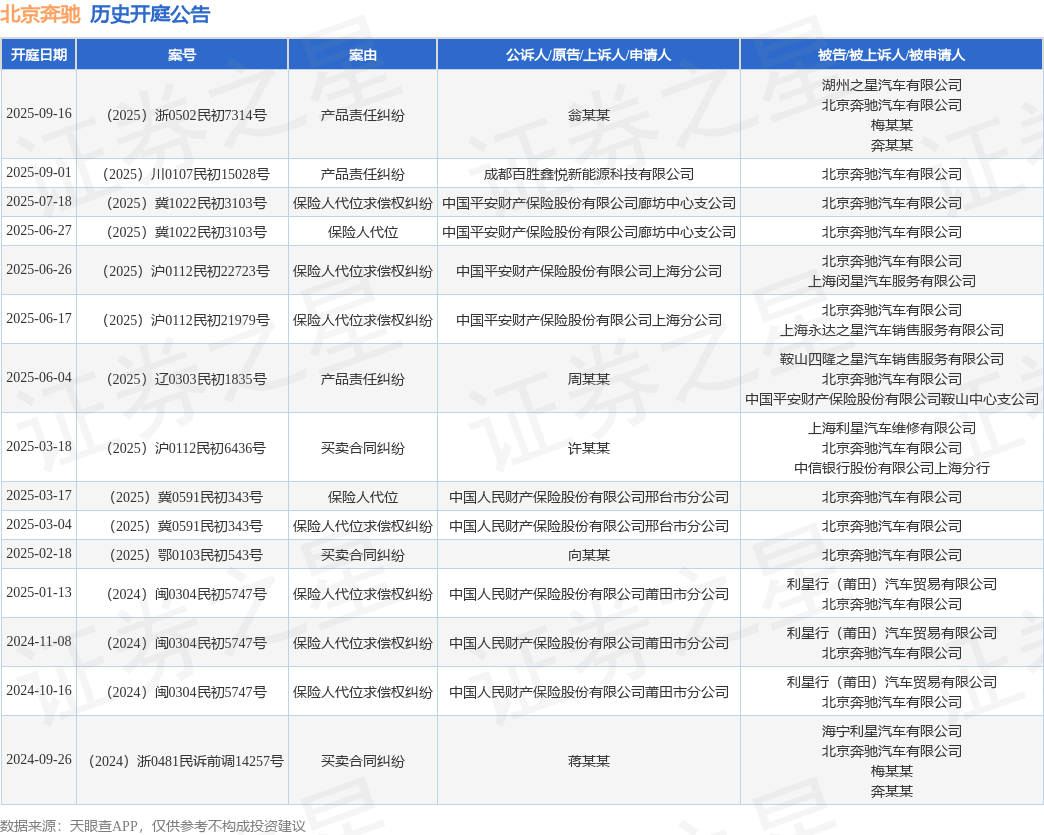Click 保险人代位 cause in the 2025-06-27 row
Viewport: 1044px width, 835px height.
click(363, 232)
